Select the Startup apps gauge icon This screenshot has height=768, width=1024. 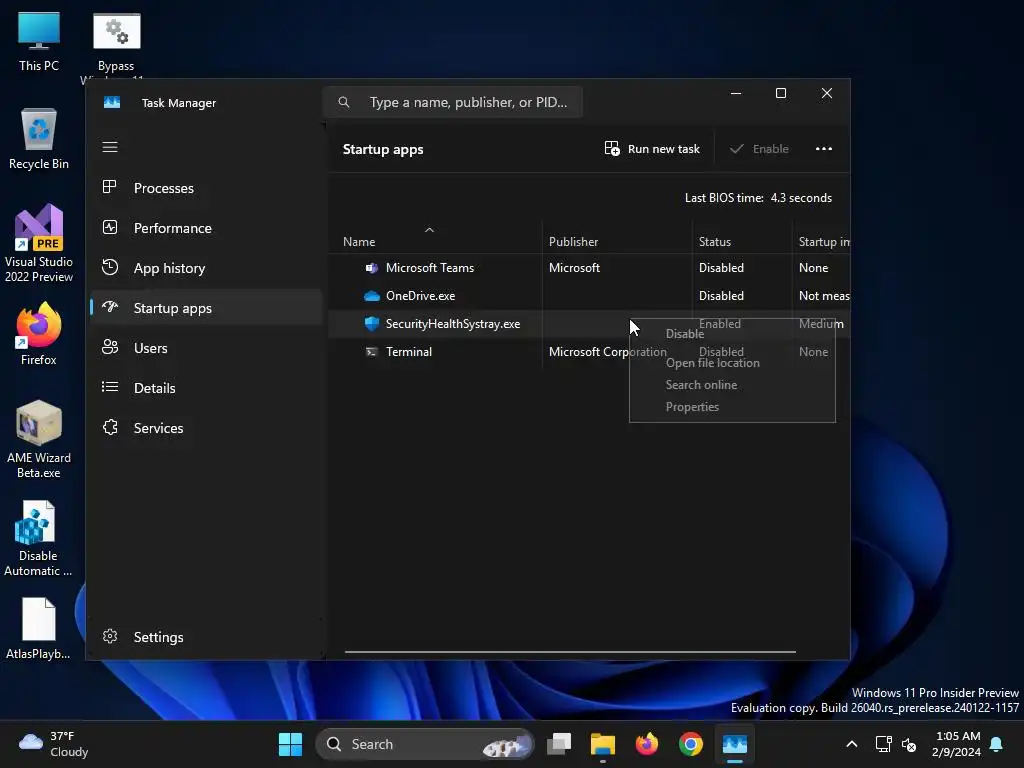click(x=110, y=307)
